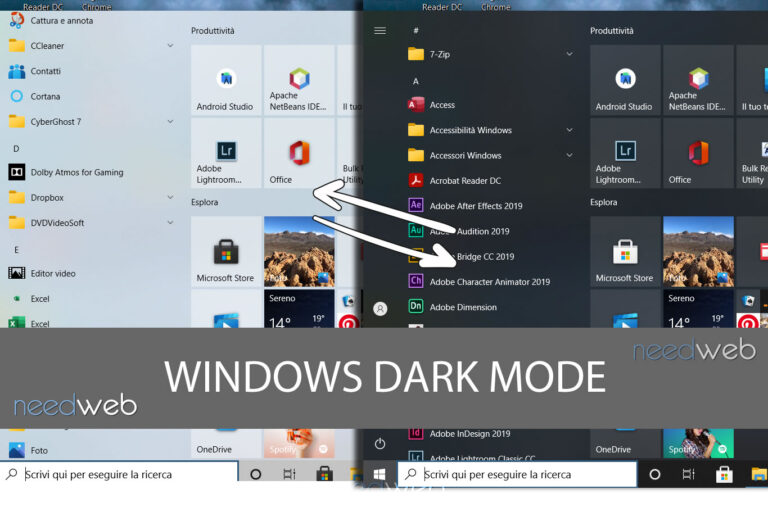This screenshot has width=768, height=512.
Task: Open Task View on the dark taskbar
Action: 689,474
